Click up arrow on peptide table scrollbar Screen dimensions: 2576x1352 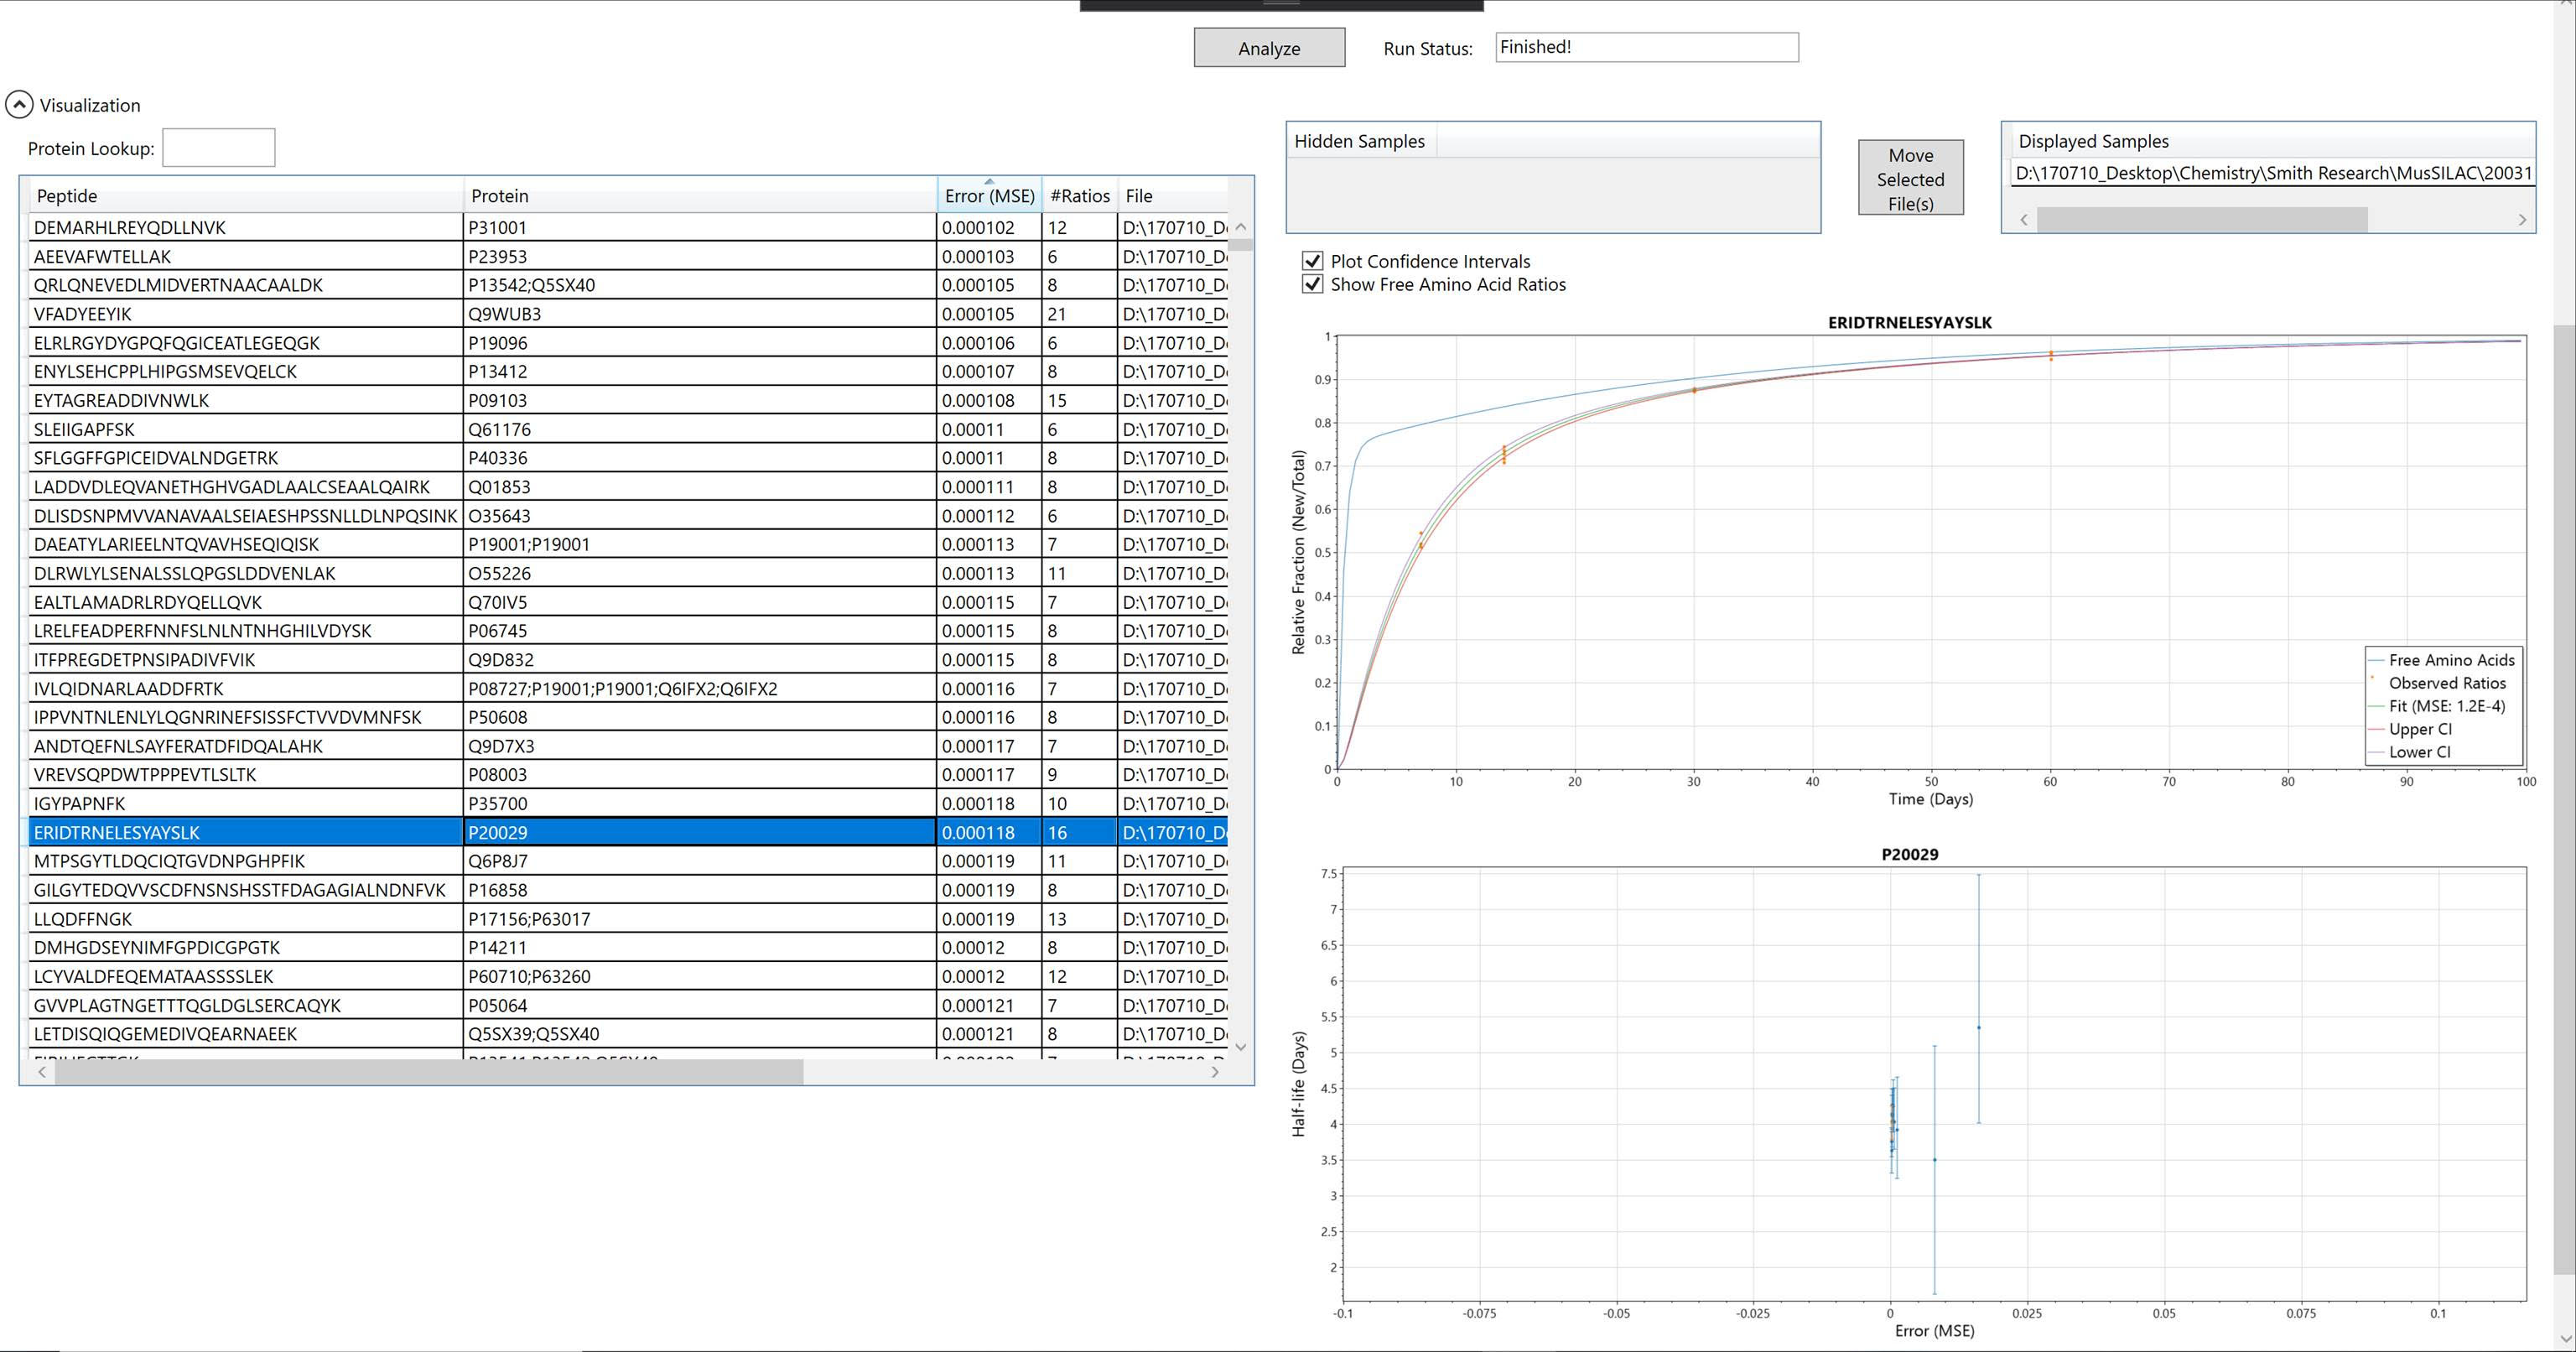pos(1240,226)
